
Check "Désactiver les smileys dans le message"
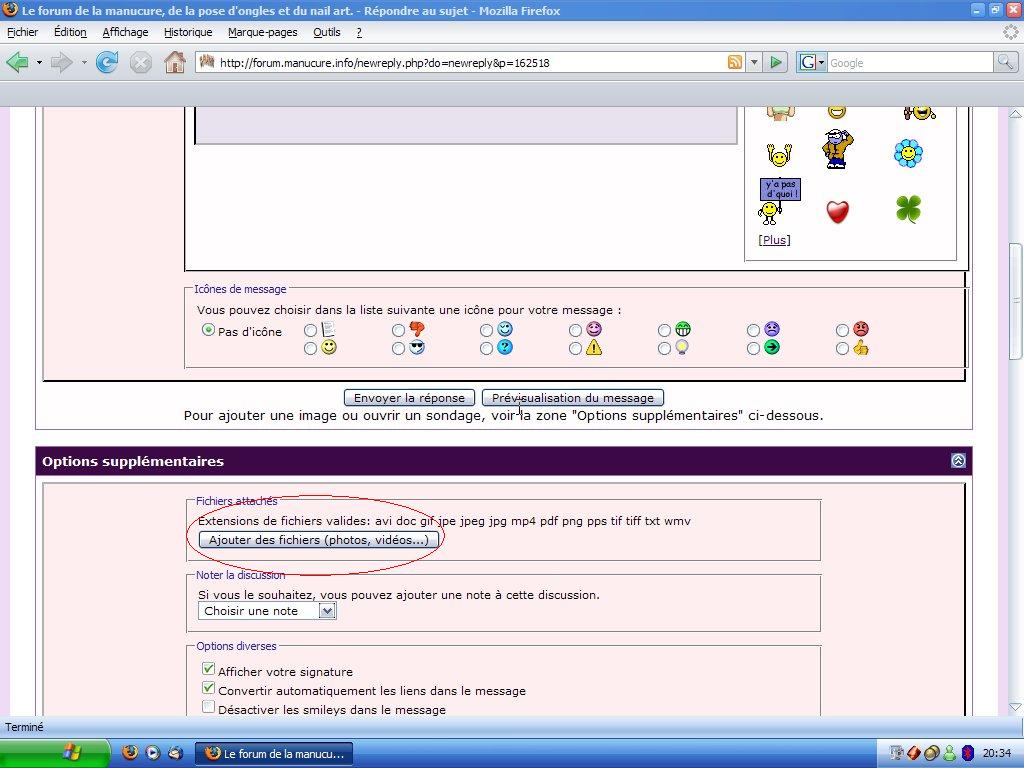click(x=209, y=707)
